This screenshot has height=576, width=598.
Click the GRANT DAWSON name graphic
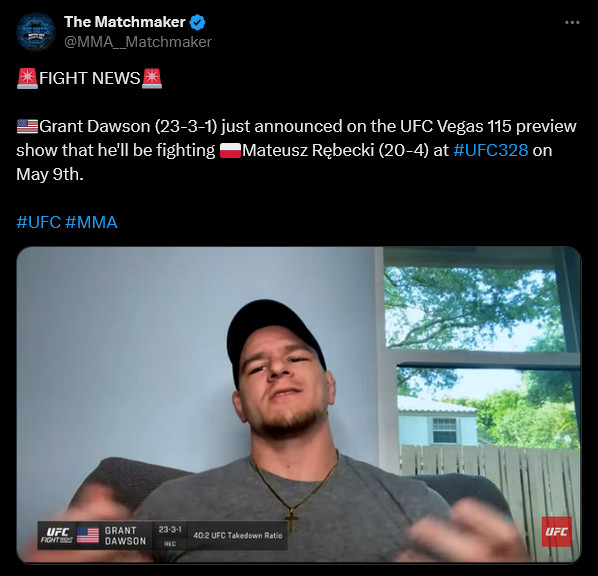click(x=125, y=536)
